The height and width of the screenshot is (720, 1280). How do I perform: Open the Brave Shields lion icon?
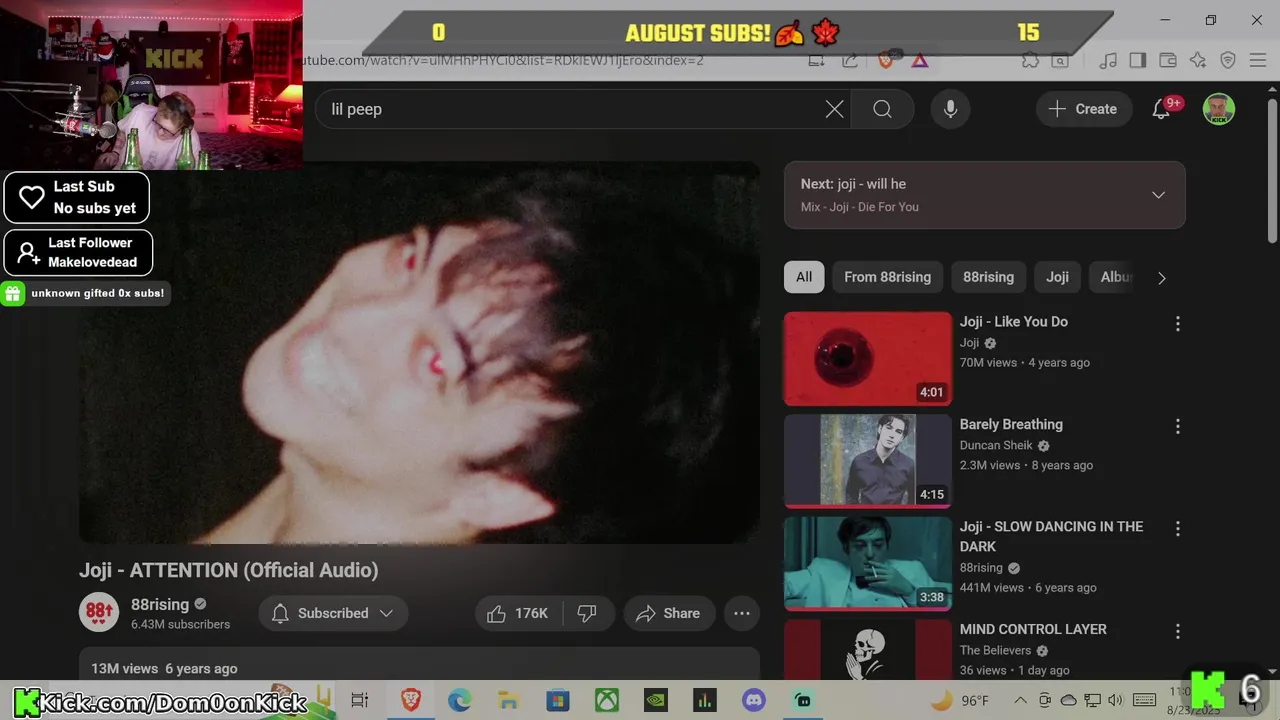click(x=885, y=60)
